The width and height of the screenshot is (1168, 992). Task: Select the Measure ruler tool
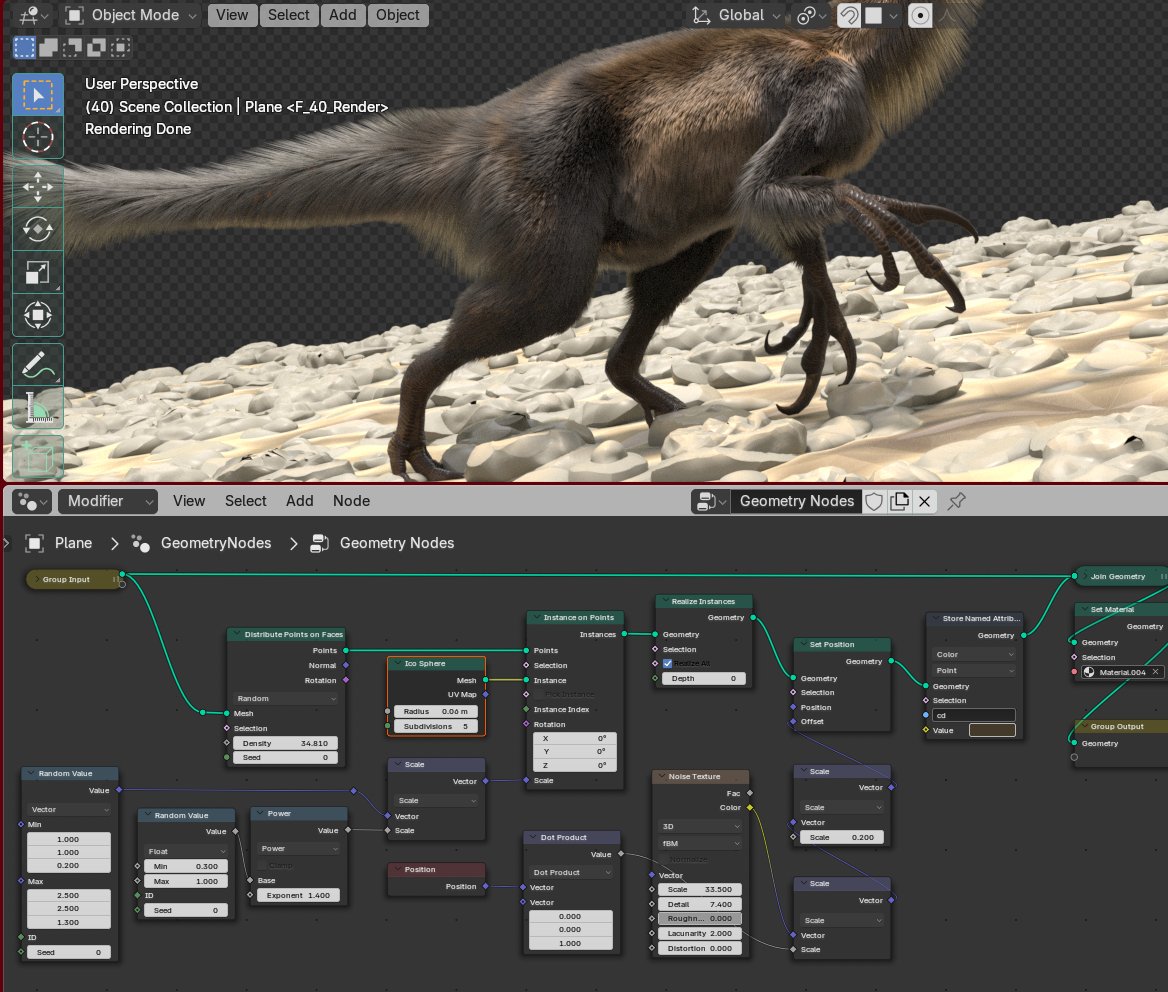pyautogui.click(x=38, y=408)
